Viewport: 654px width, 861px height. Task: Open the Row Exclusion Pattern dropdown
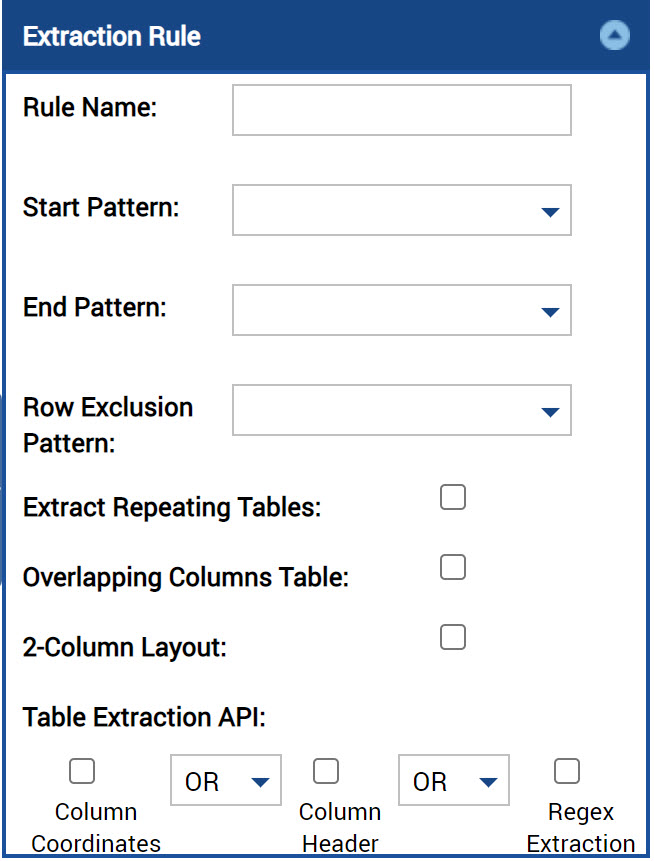tap(401, 410)
